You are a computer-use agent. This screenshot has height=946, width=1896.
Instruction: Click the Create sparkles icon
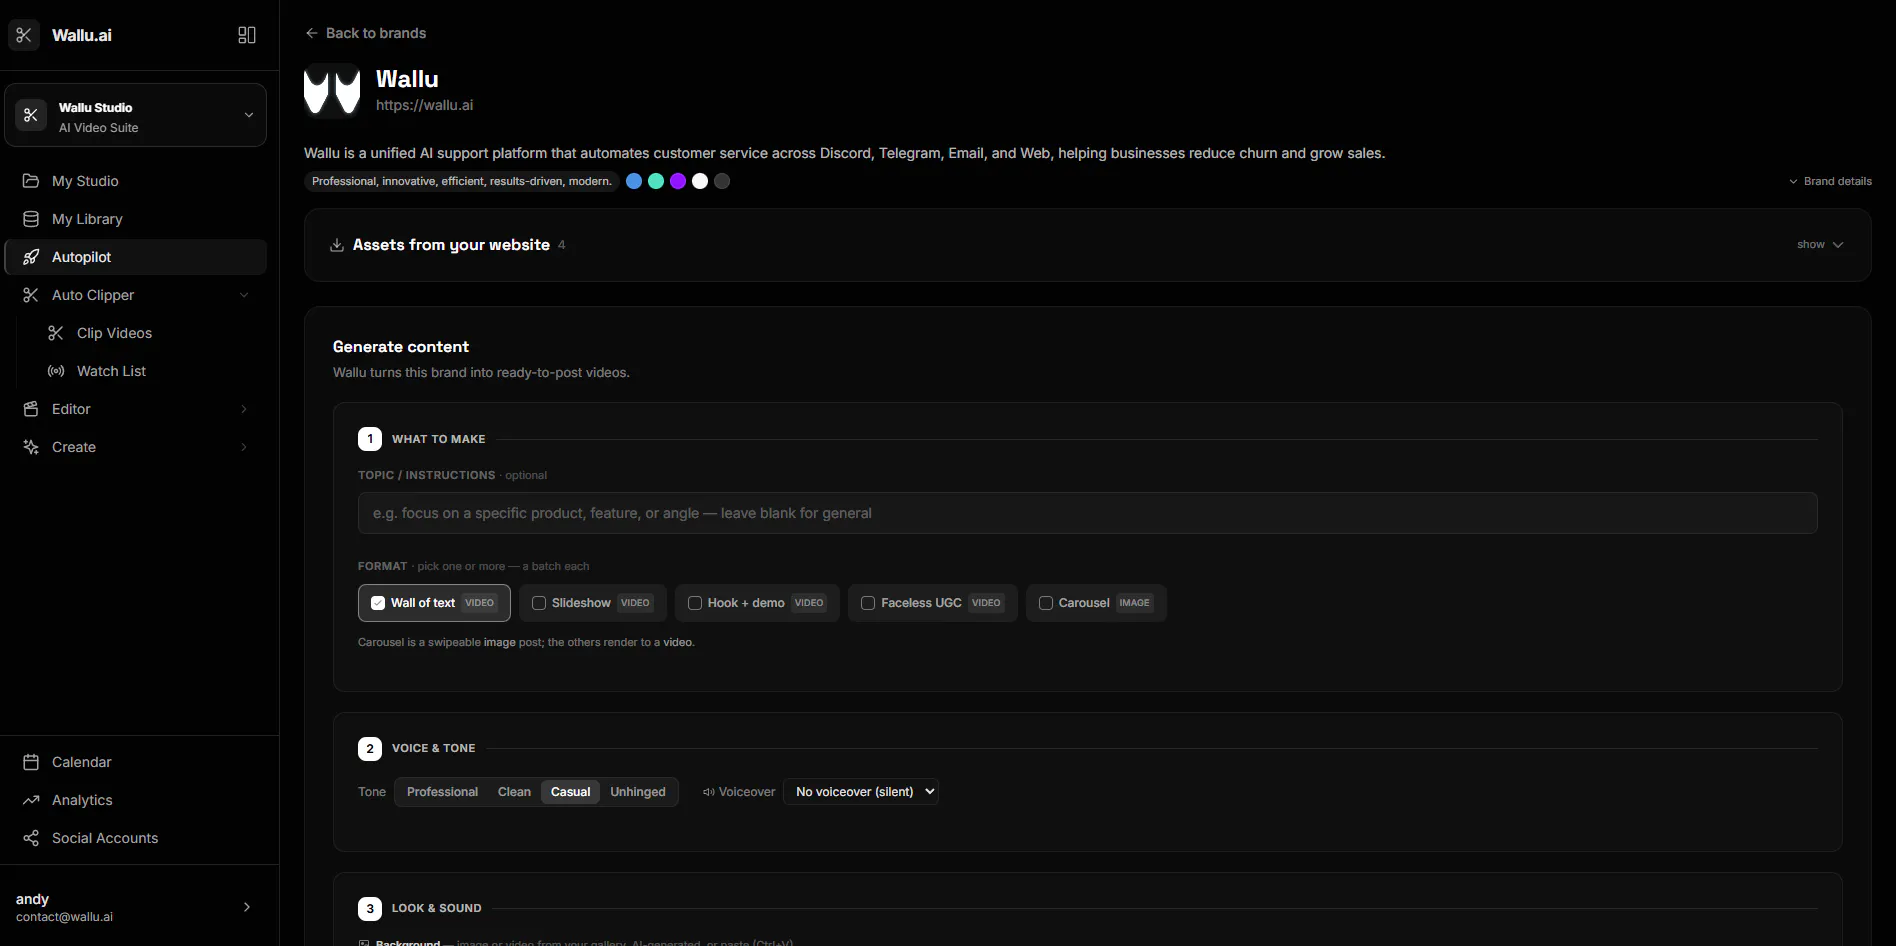click(31, 447)
